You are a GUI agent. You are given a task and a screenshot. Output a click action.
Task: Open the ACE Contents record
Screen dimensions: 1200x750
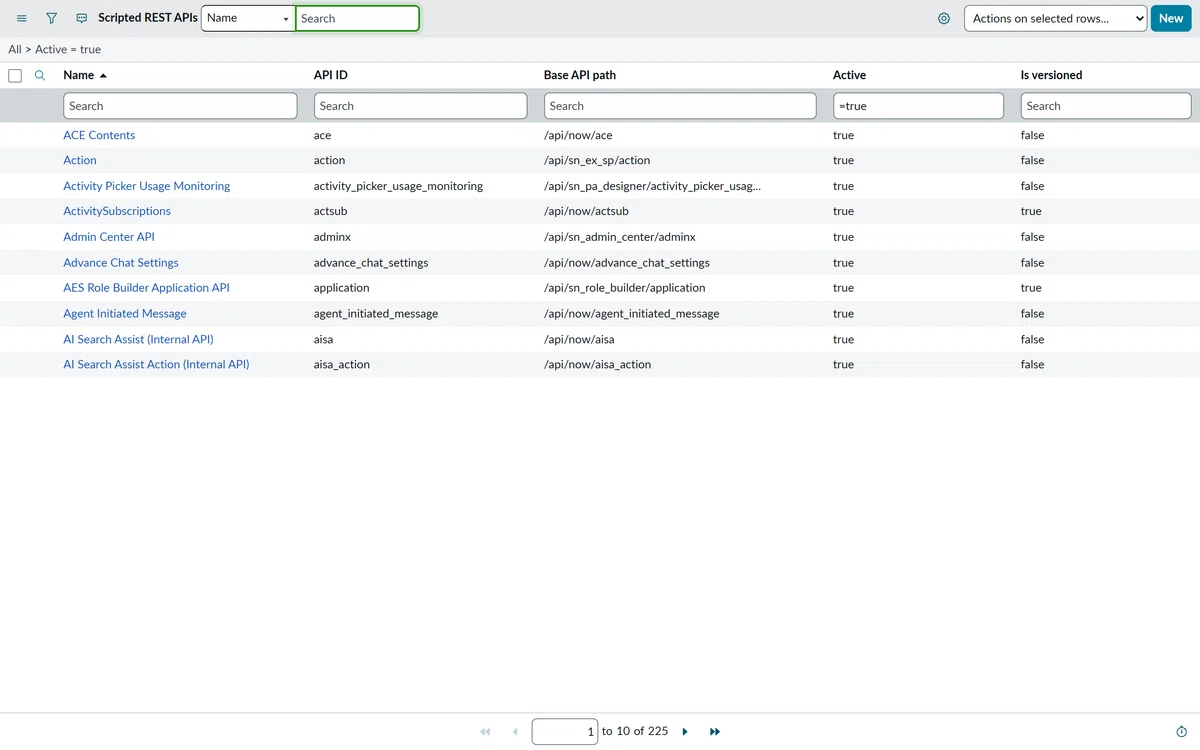coord(99,135)
